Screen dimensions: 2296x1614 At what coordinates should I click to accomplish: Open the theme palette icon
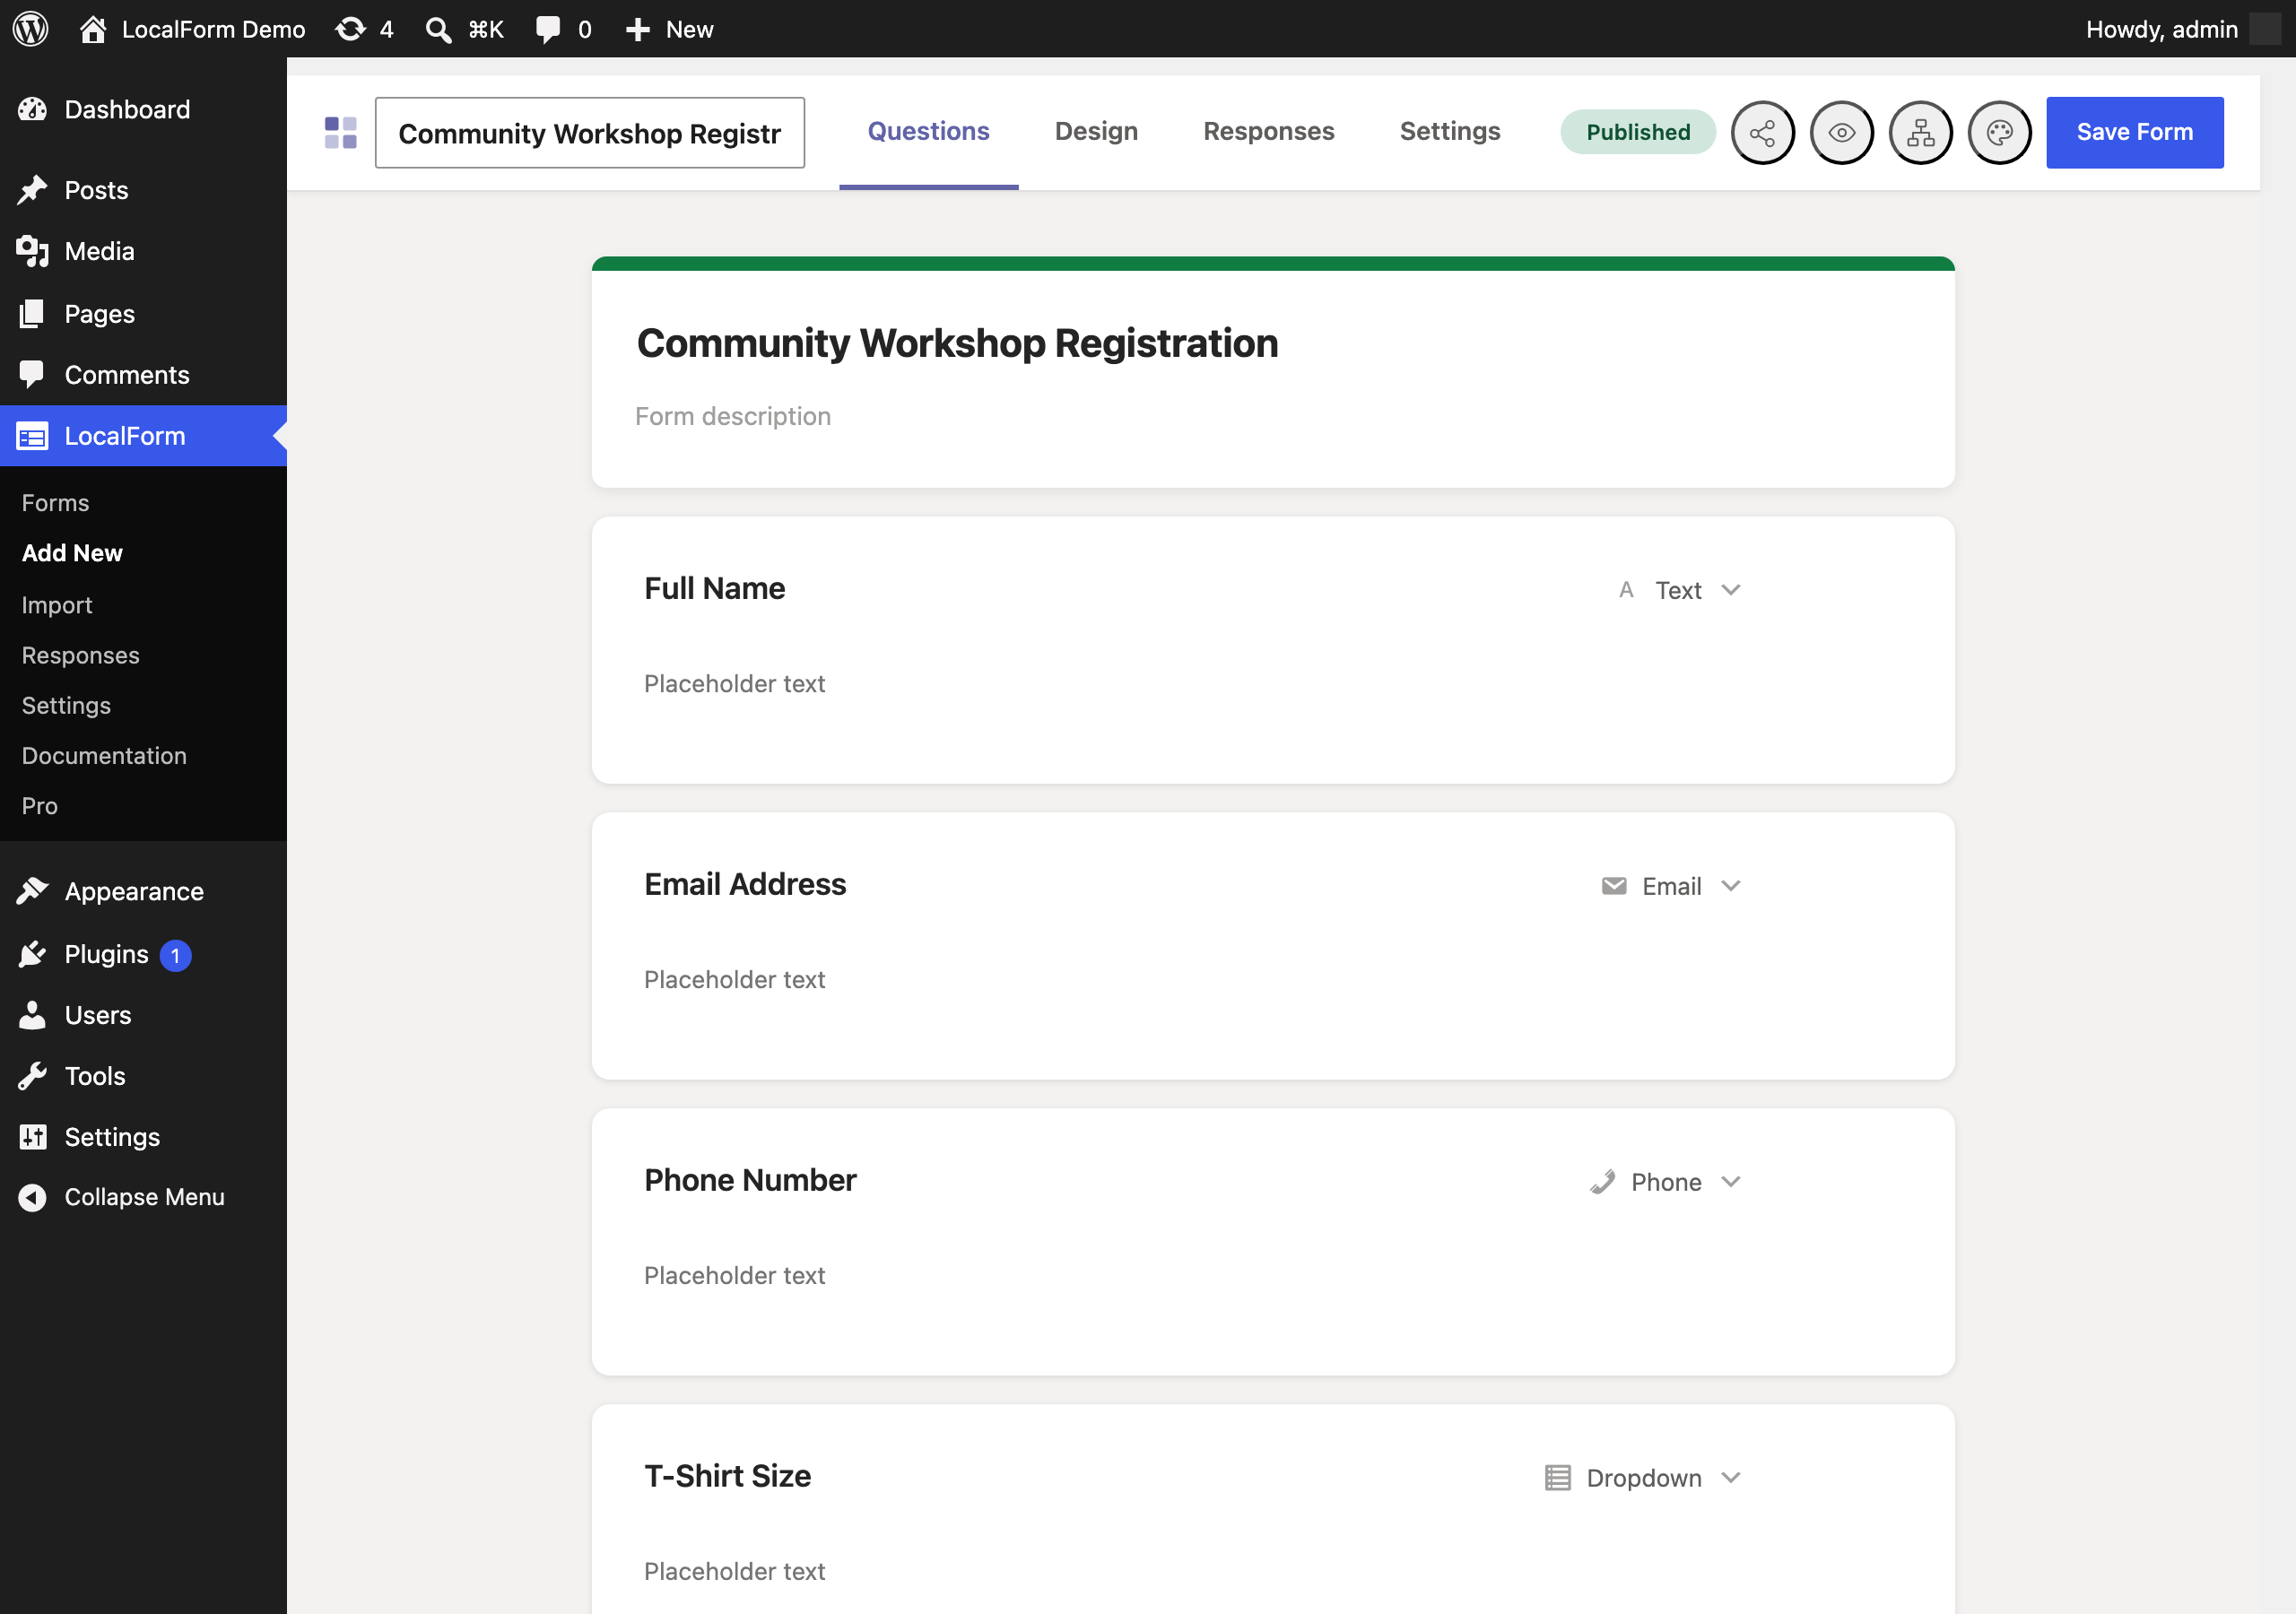(x=1999, y=132)
